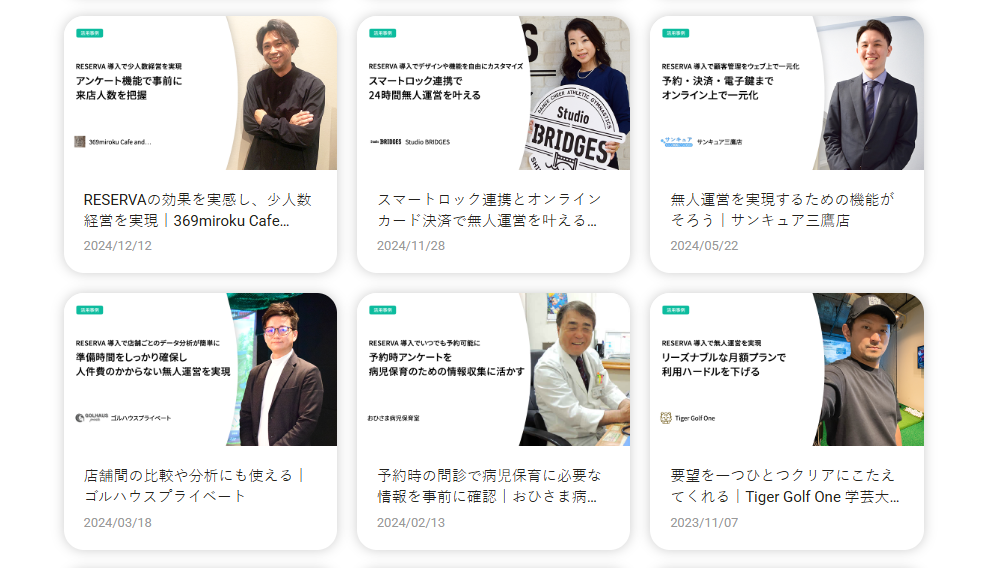Open the ゴルハウスプライベート article title
The width and height of the screenshot is (985, 568).
[194, 486]
